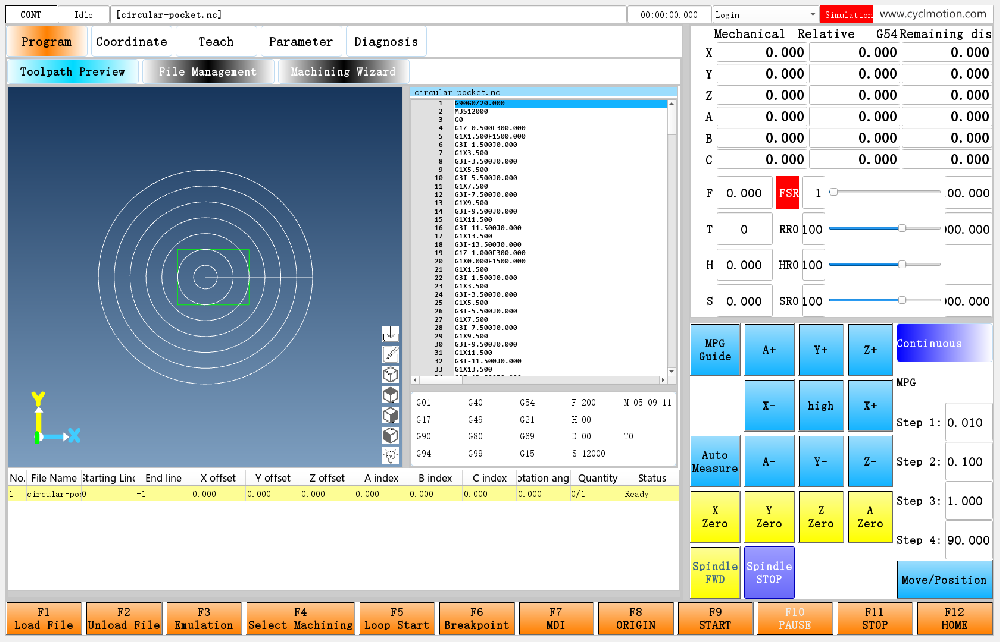
Task: Click X Zero button
Action: [715, 516]
